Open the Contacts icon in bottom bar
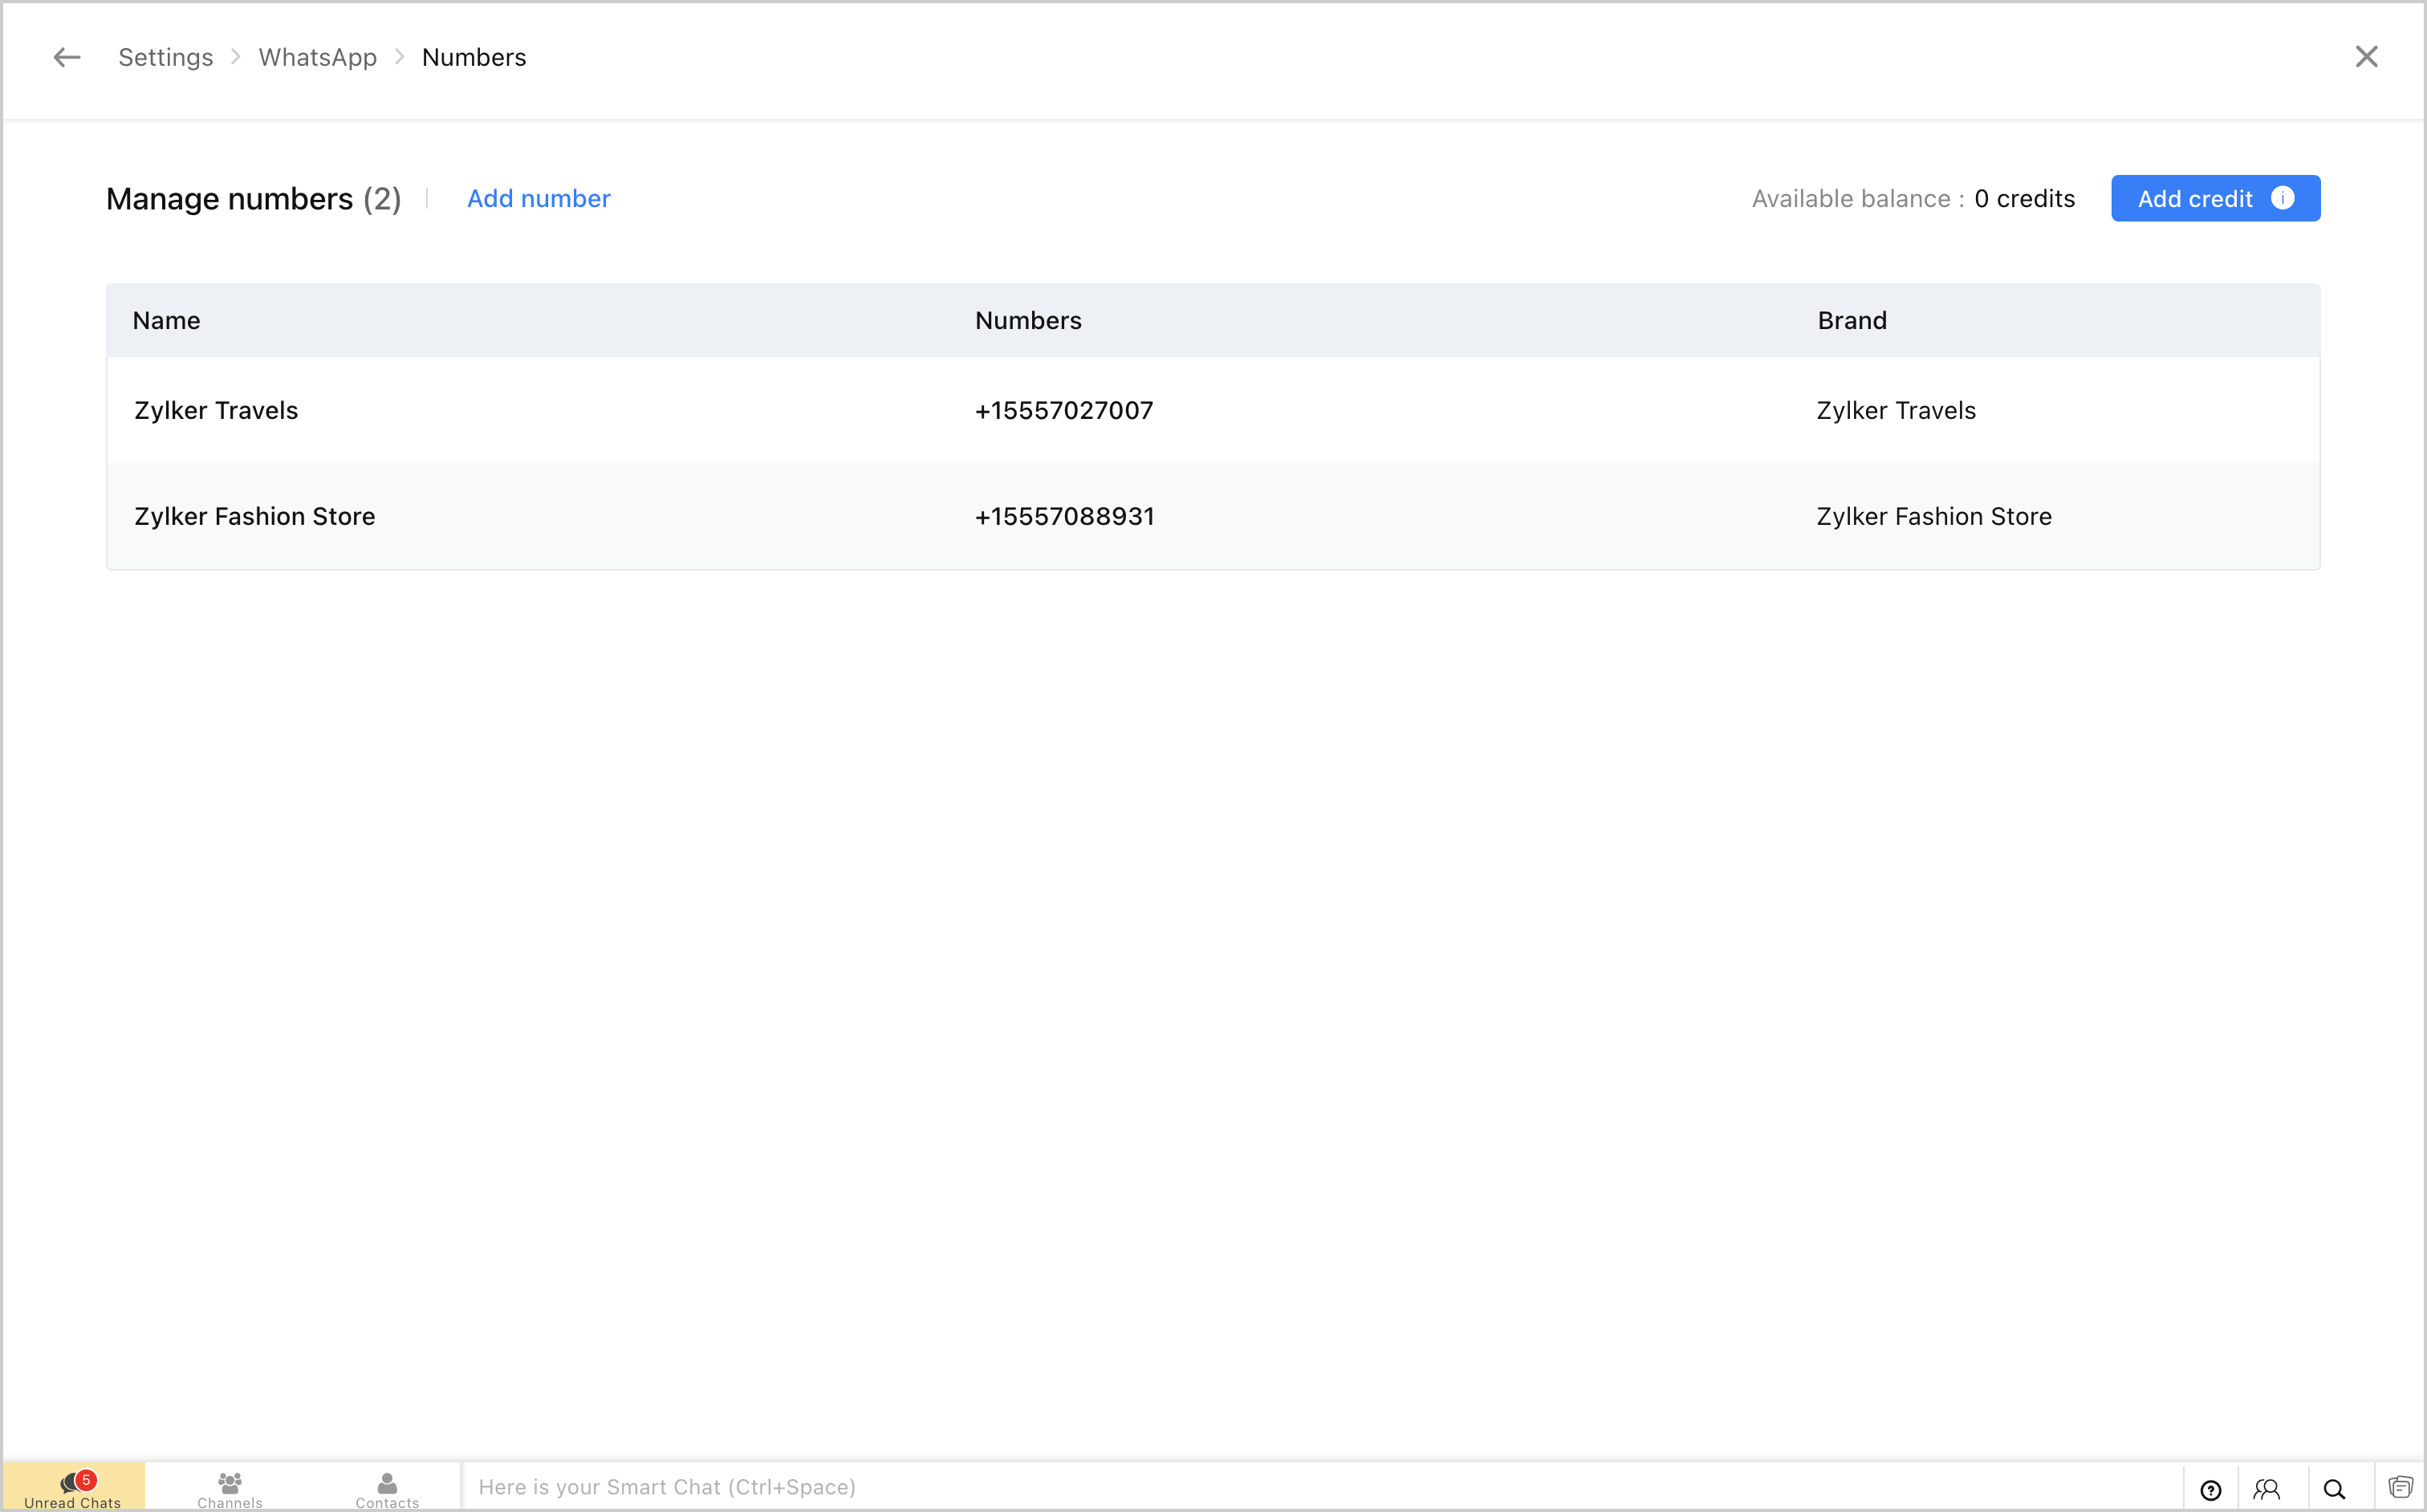 tap(387, 1488)
